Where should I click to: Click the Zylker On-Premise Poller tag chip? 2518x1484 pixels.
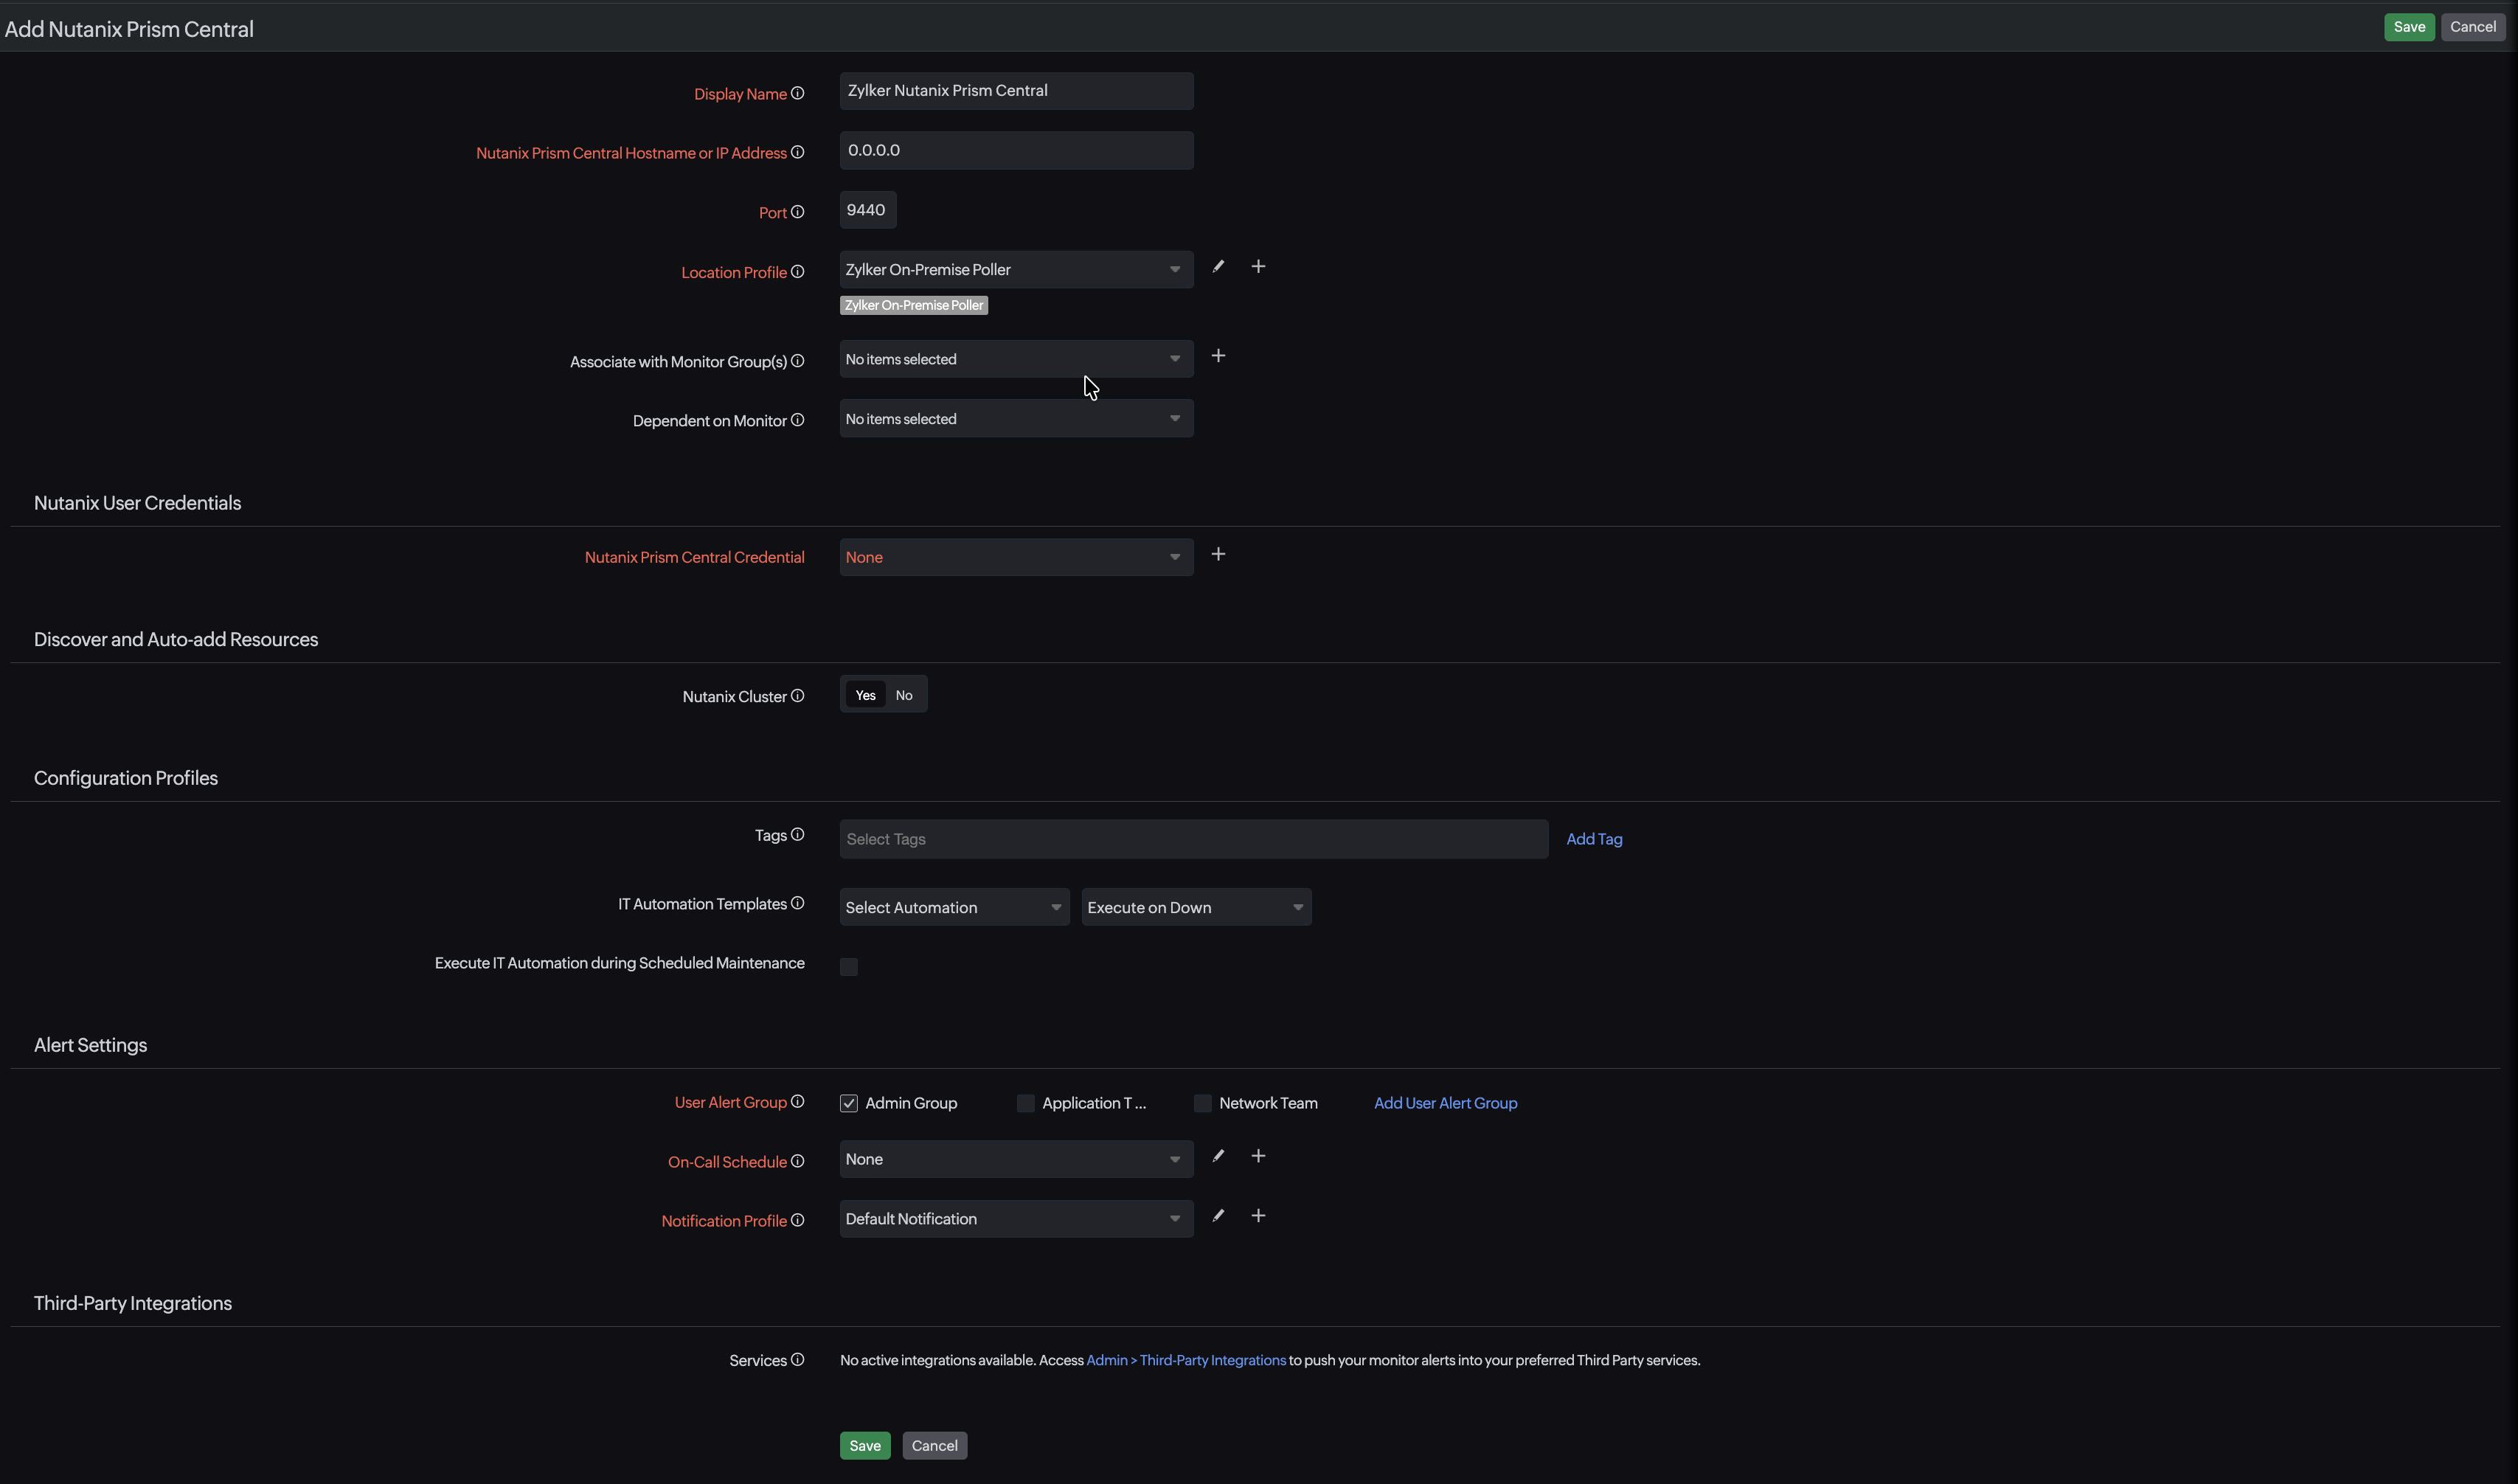click(x=914, y=305)
